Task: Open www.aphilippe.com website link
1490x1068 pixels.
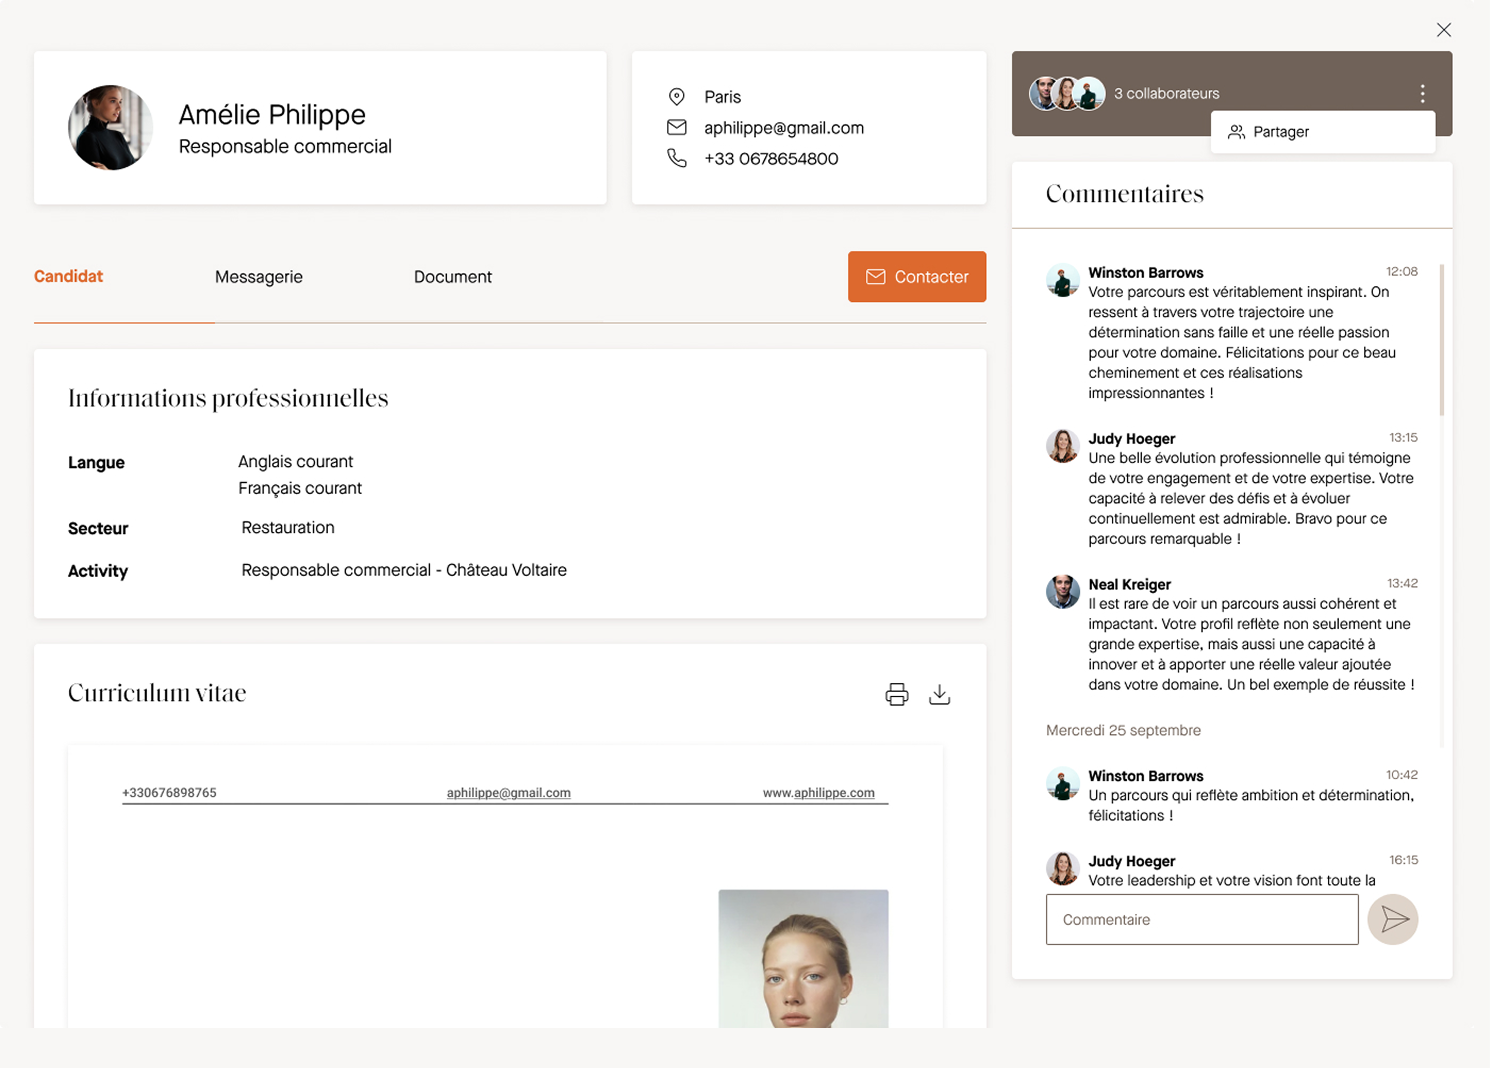Action: [818, 793]
